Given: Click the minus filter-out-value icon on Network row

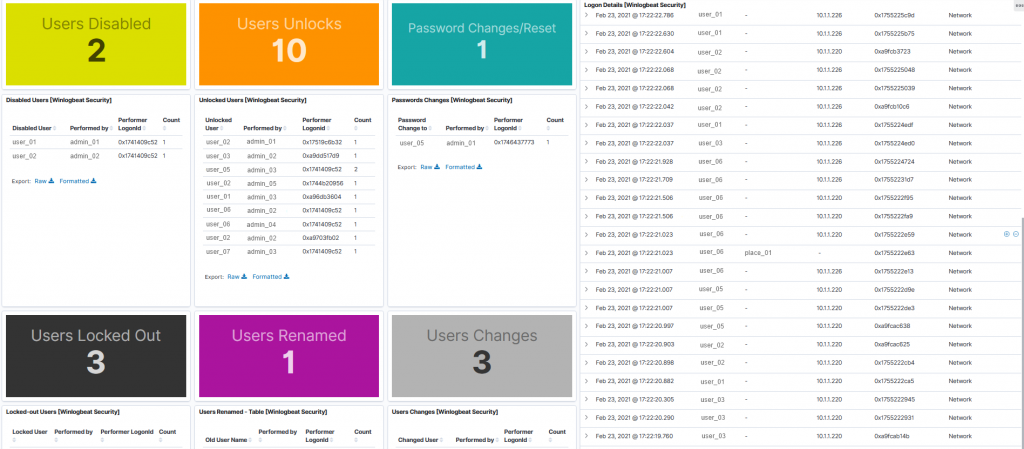Looking at the screenshot, I should point(1016,234).
